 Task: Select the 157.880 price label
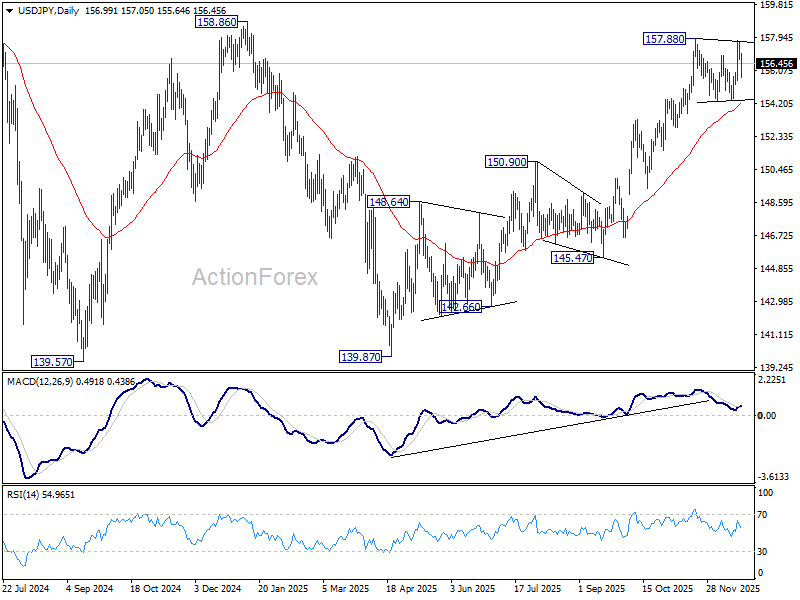pos(664,39)
